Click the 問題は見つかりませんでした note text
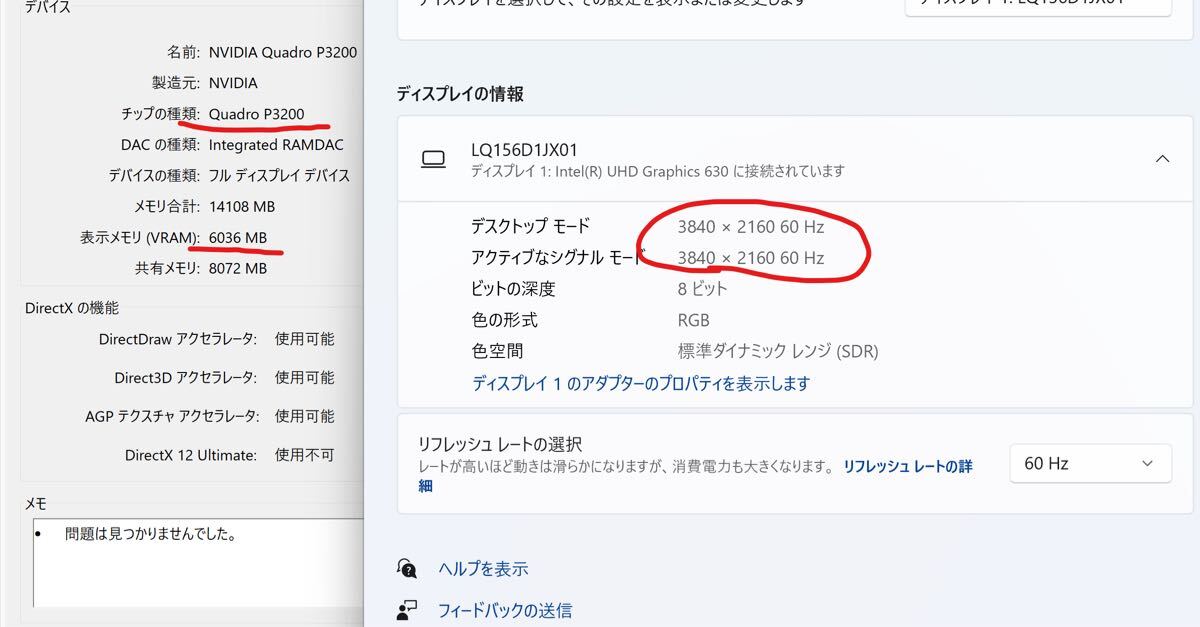The image size is (1200, 627). [150, 534]
